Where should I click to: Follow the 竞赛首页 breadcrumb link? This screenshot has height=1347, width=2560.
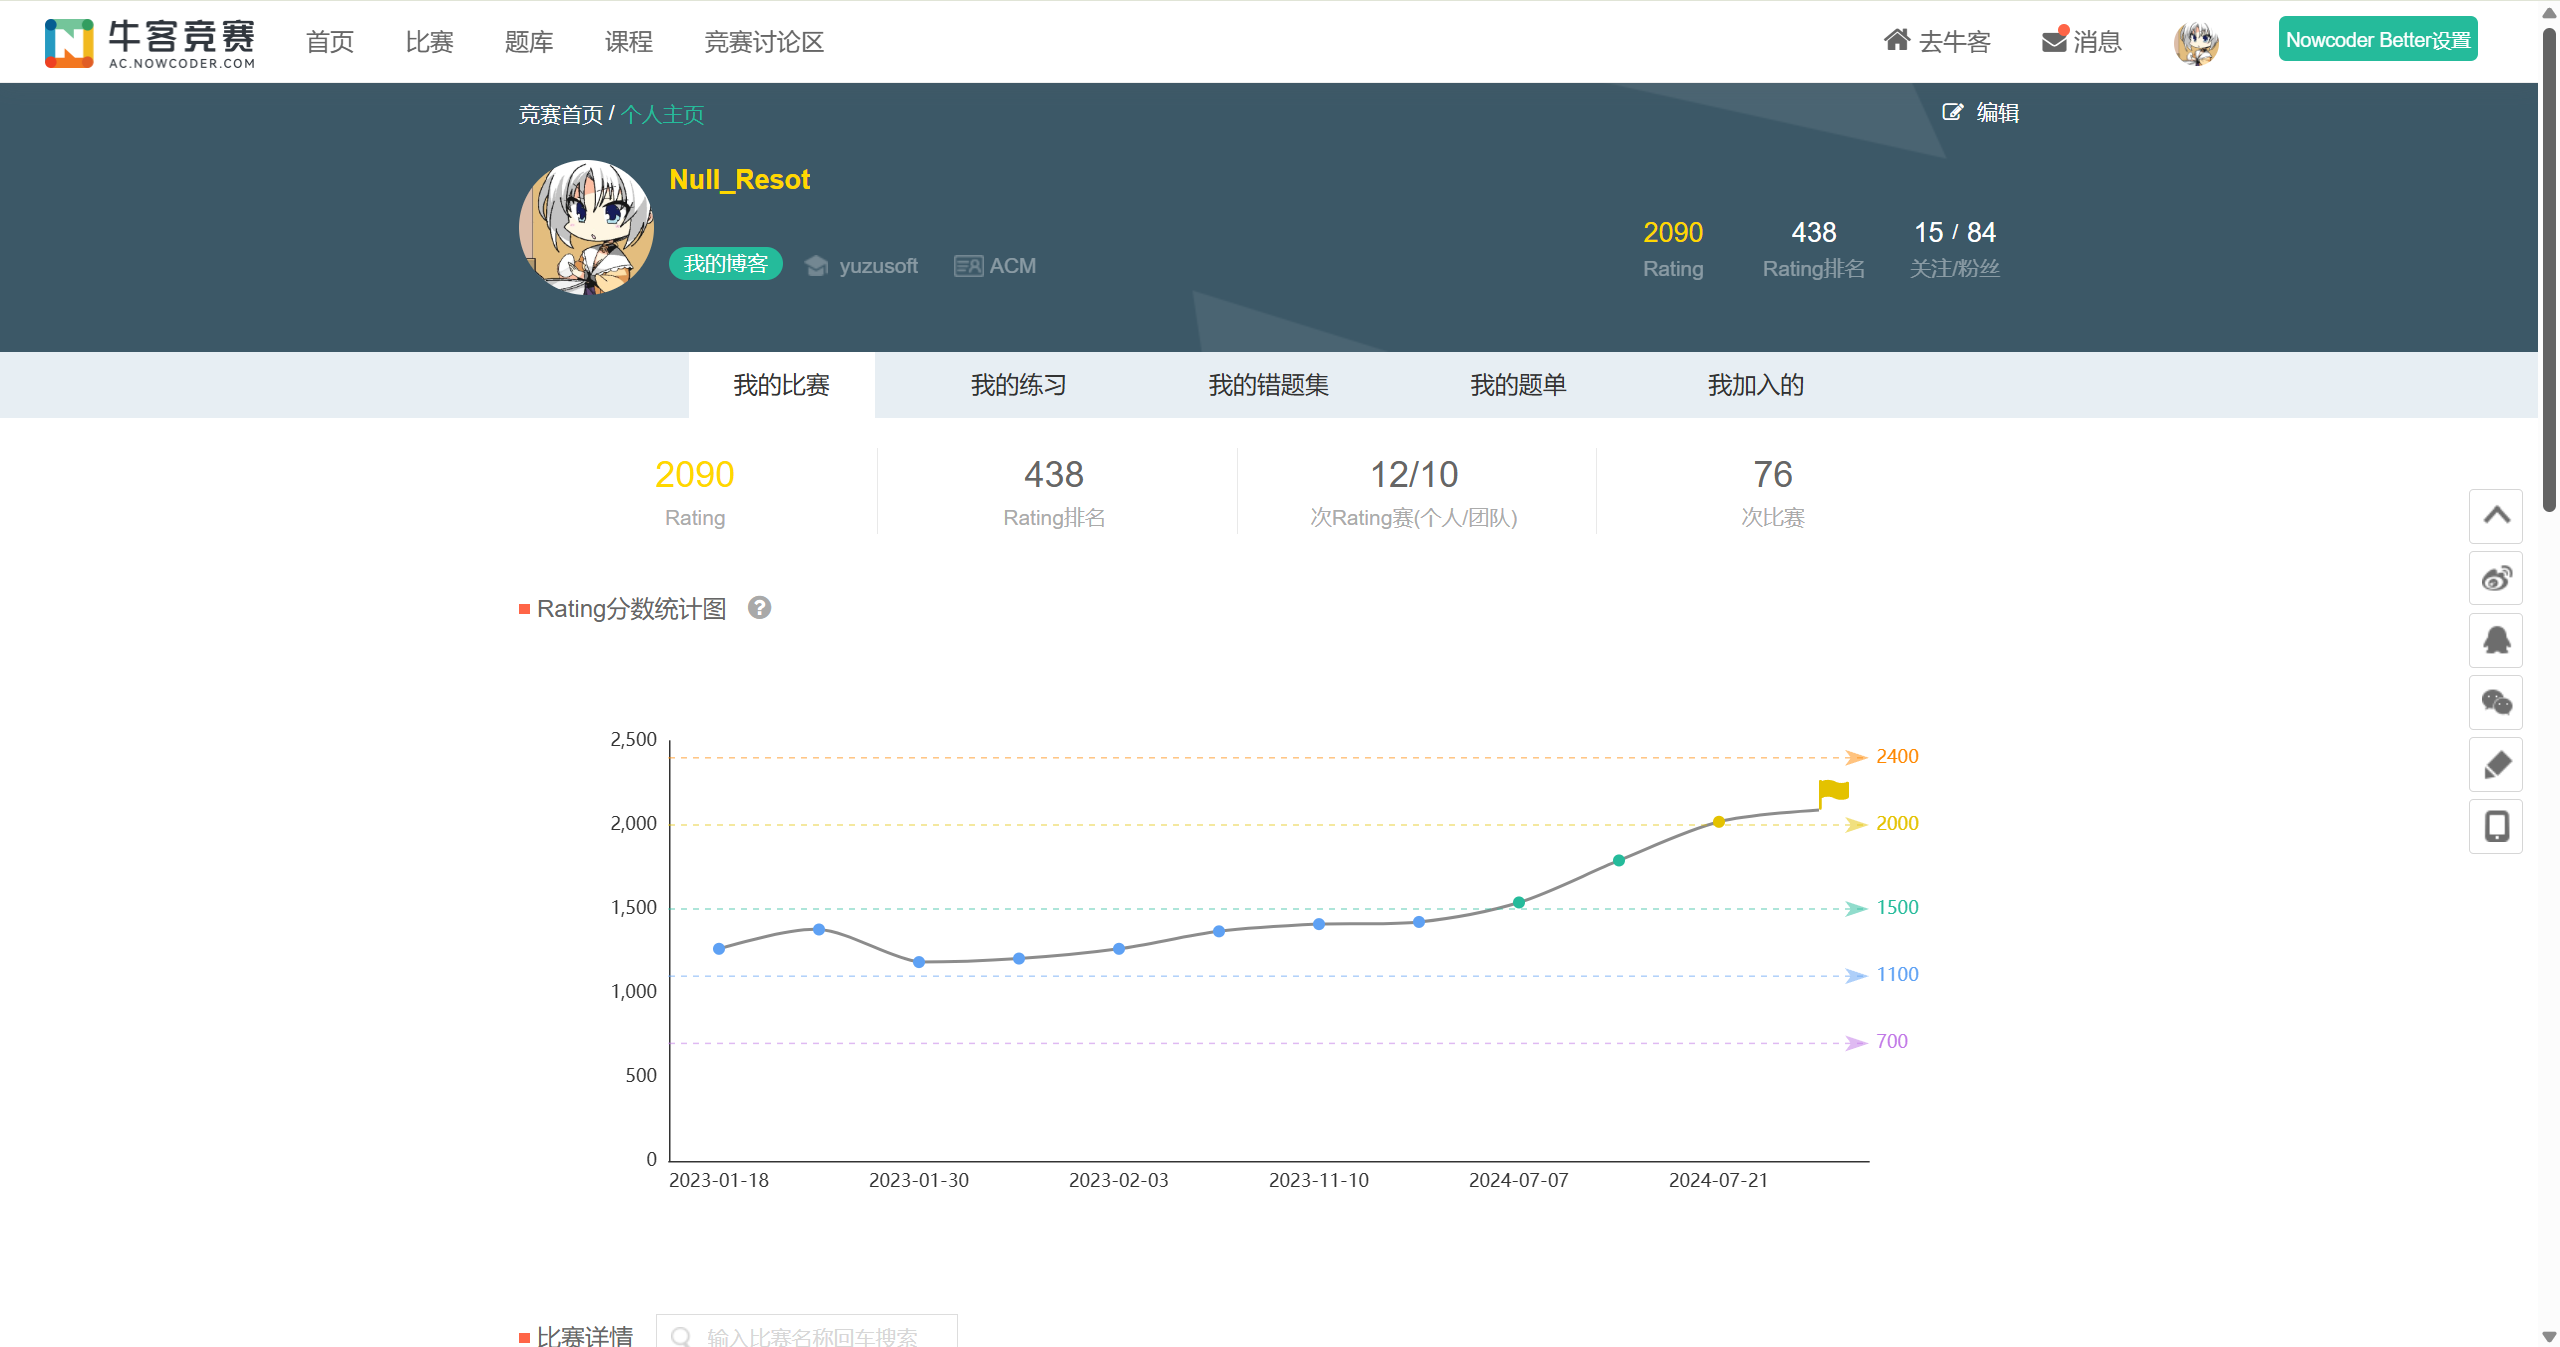[x=560, y=115]
